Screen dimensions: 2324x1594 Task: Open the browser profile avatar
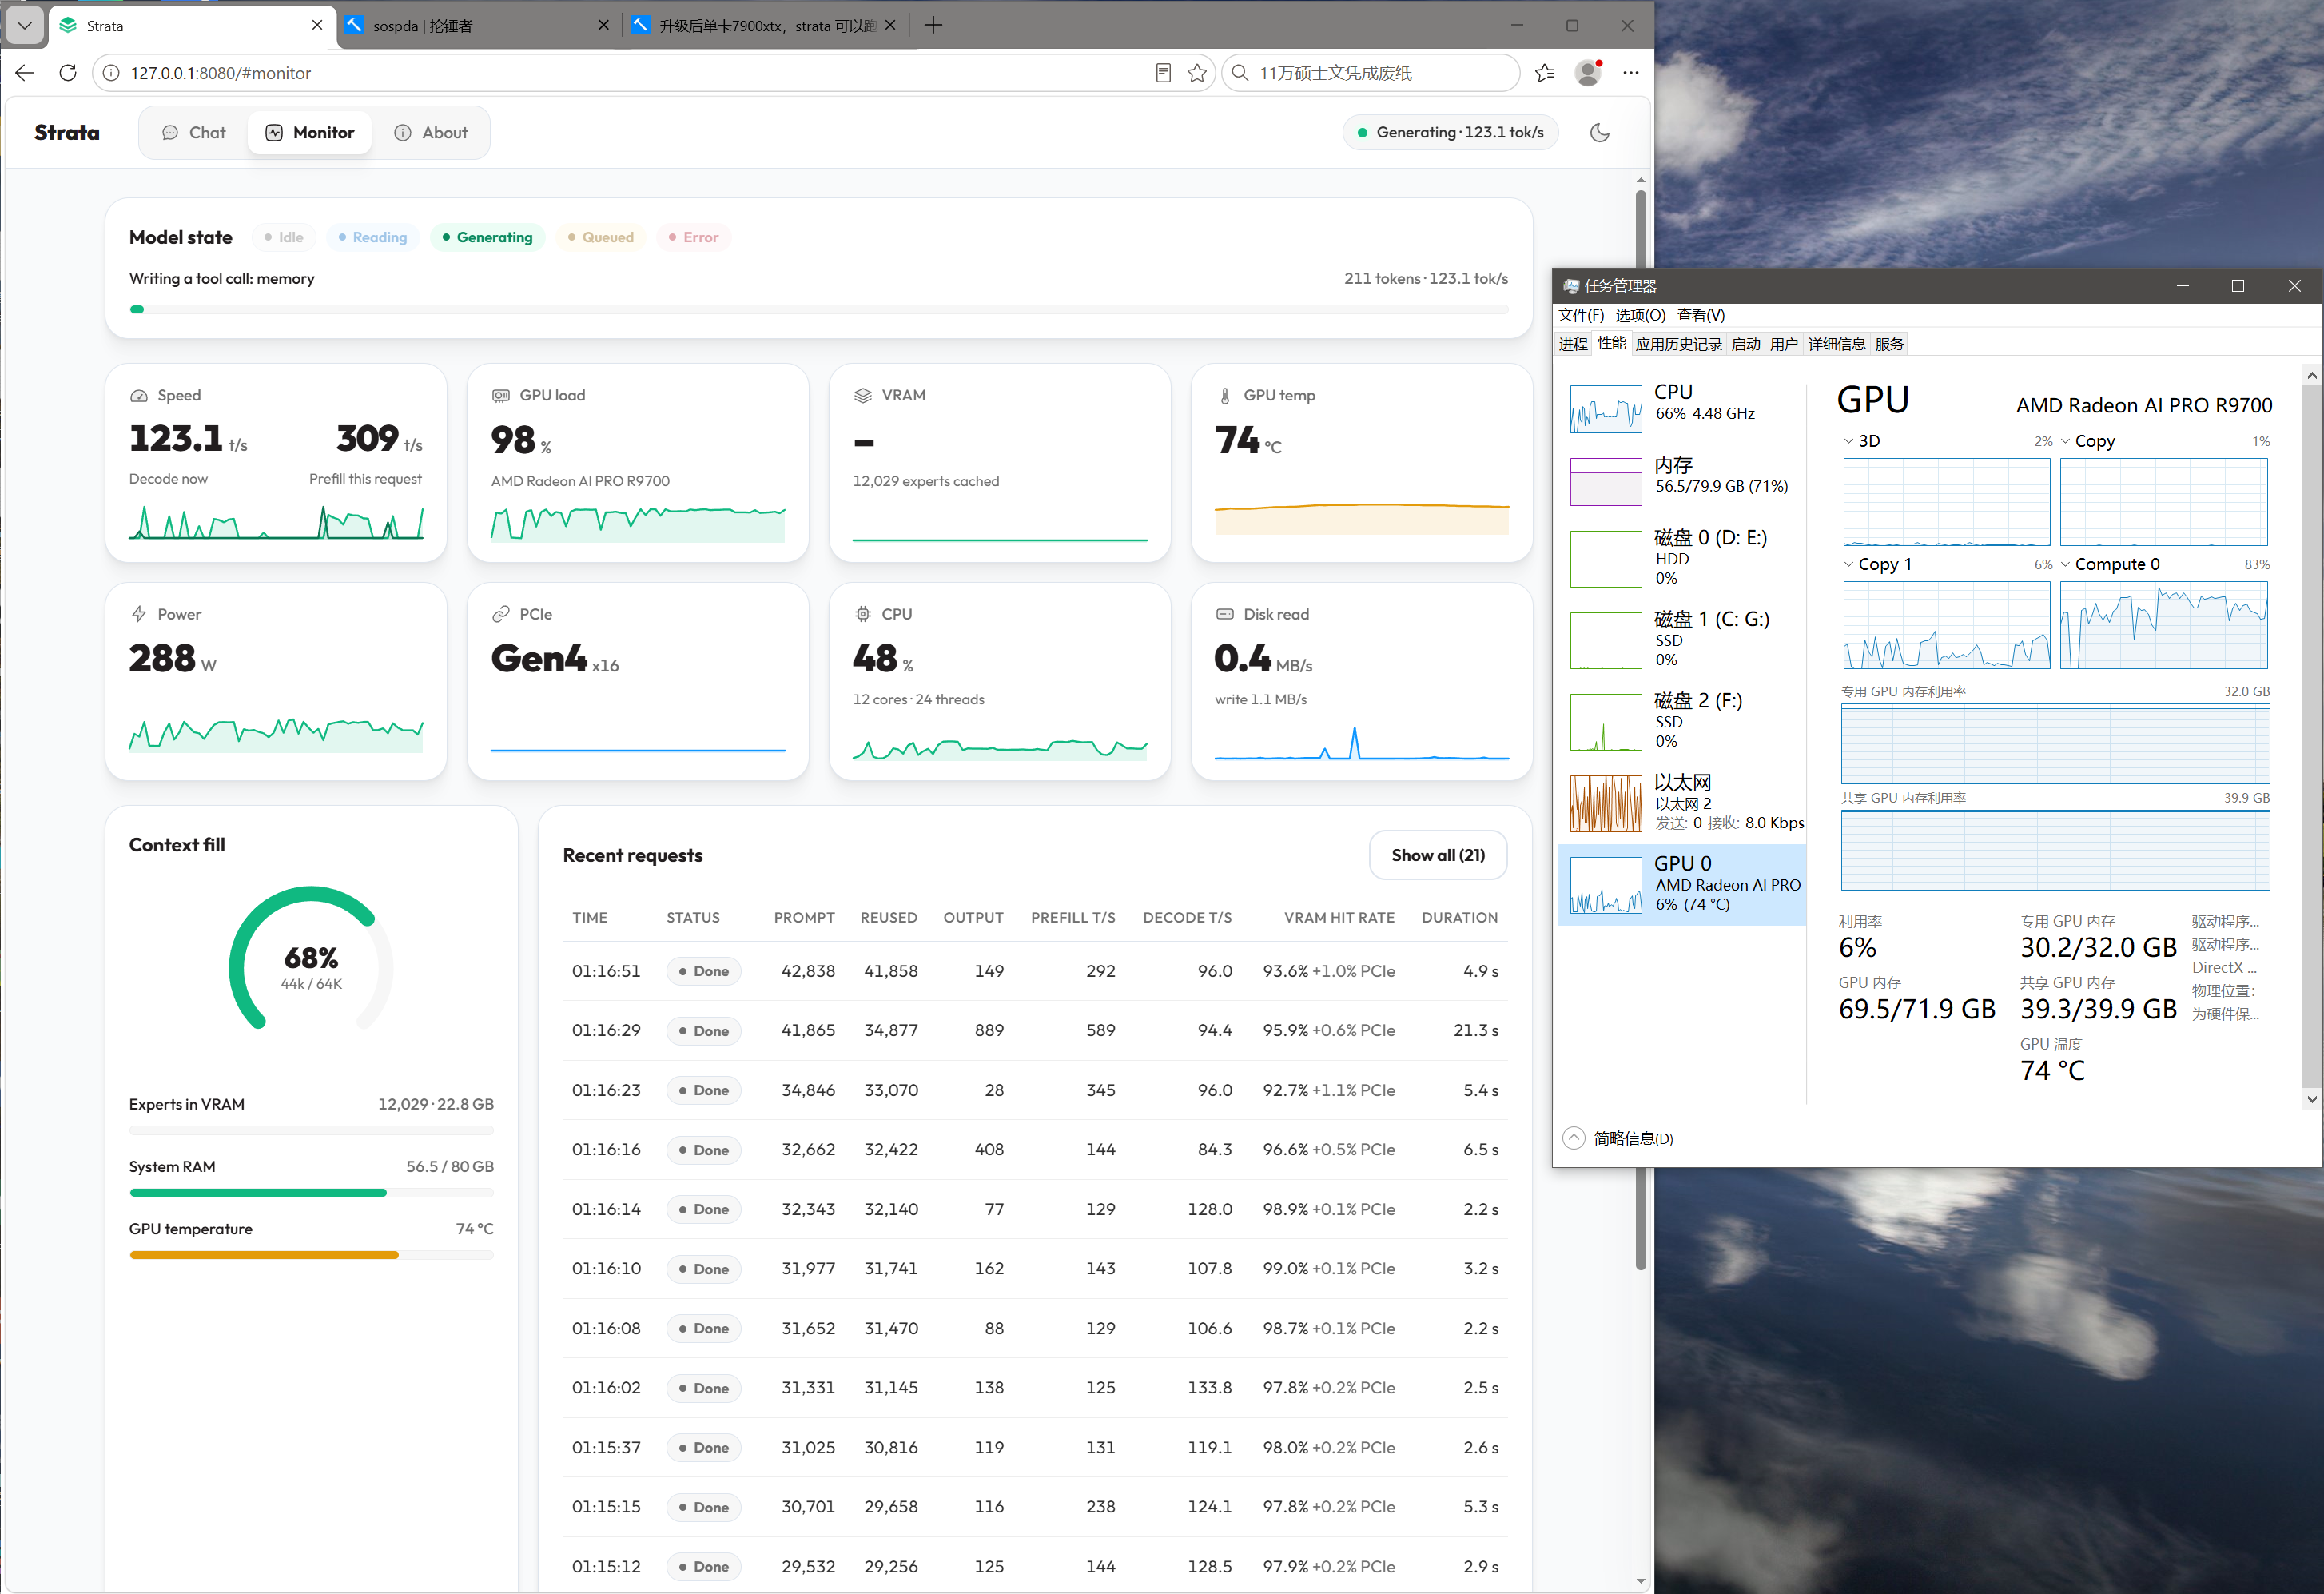[1588, 73]
